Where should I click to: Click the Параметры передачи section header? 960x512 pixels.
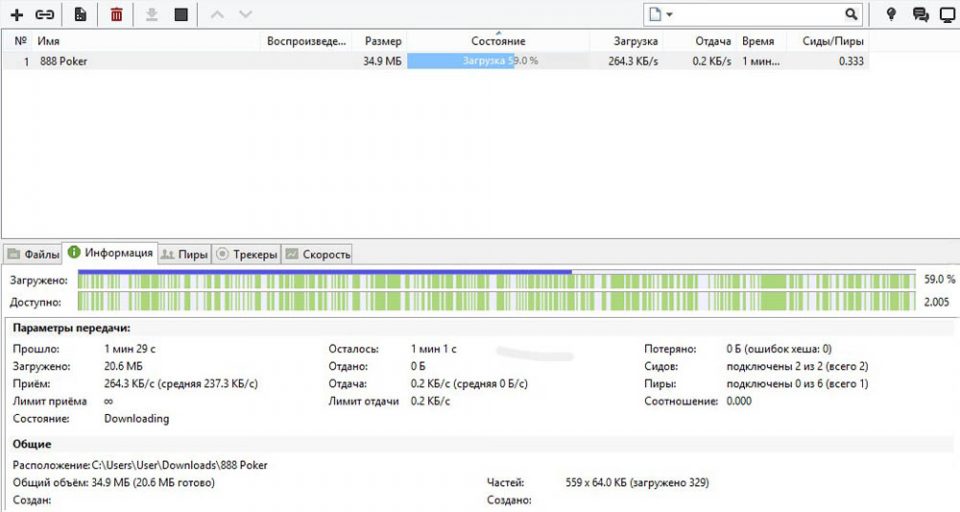72,328
